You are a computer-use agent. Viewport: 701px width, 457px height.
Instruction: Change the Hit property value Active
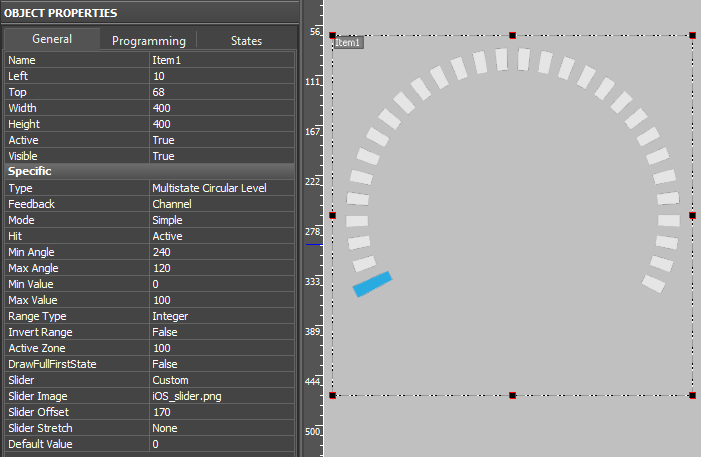[x=222, y=236]
